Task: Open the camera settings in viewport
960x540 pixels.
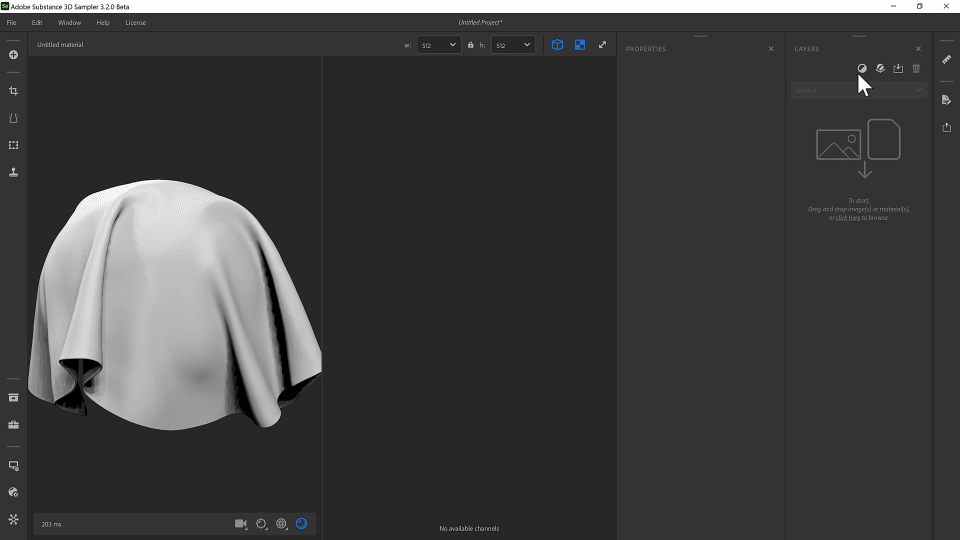Action: point(241,524)
